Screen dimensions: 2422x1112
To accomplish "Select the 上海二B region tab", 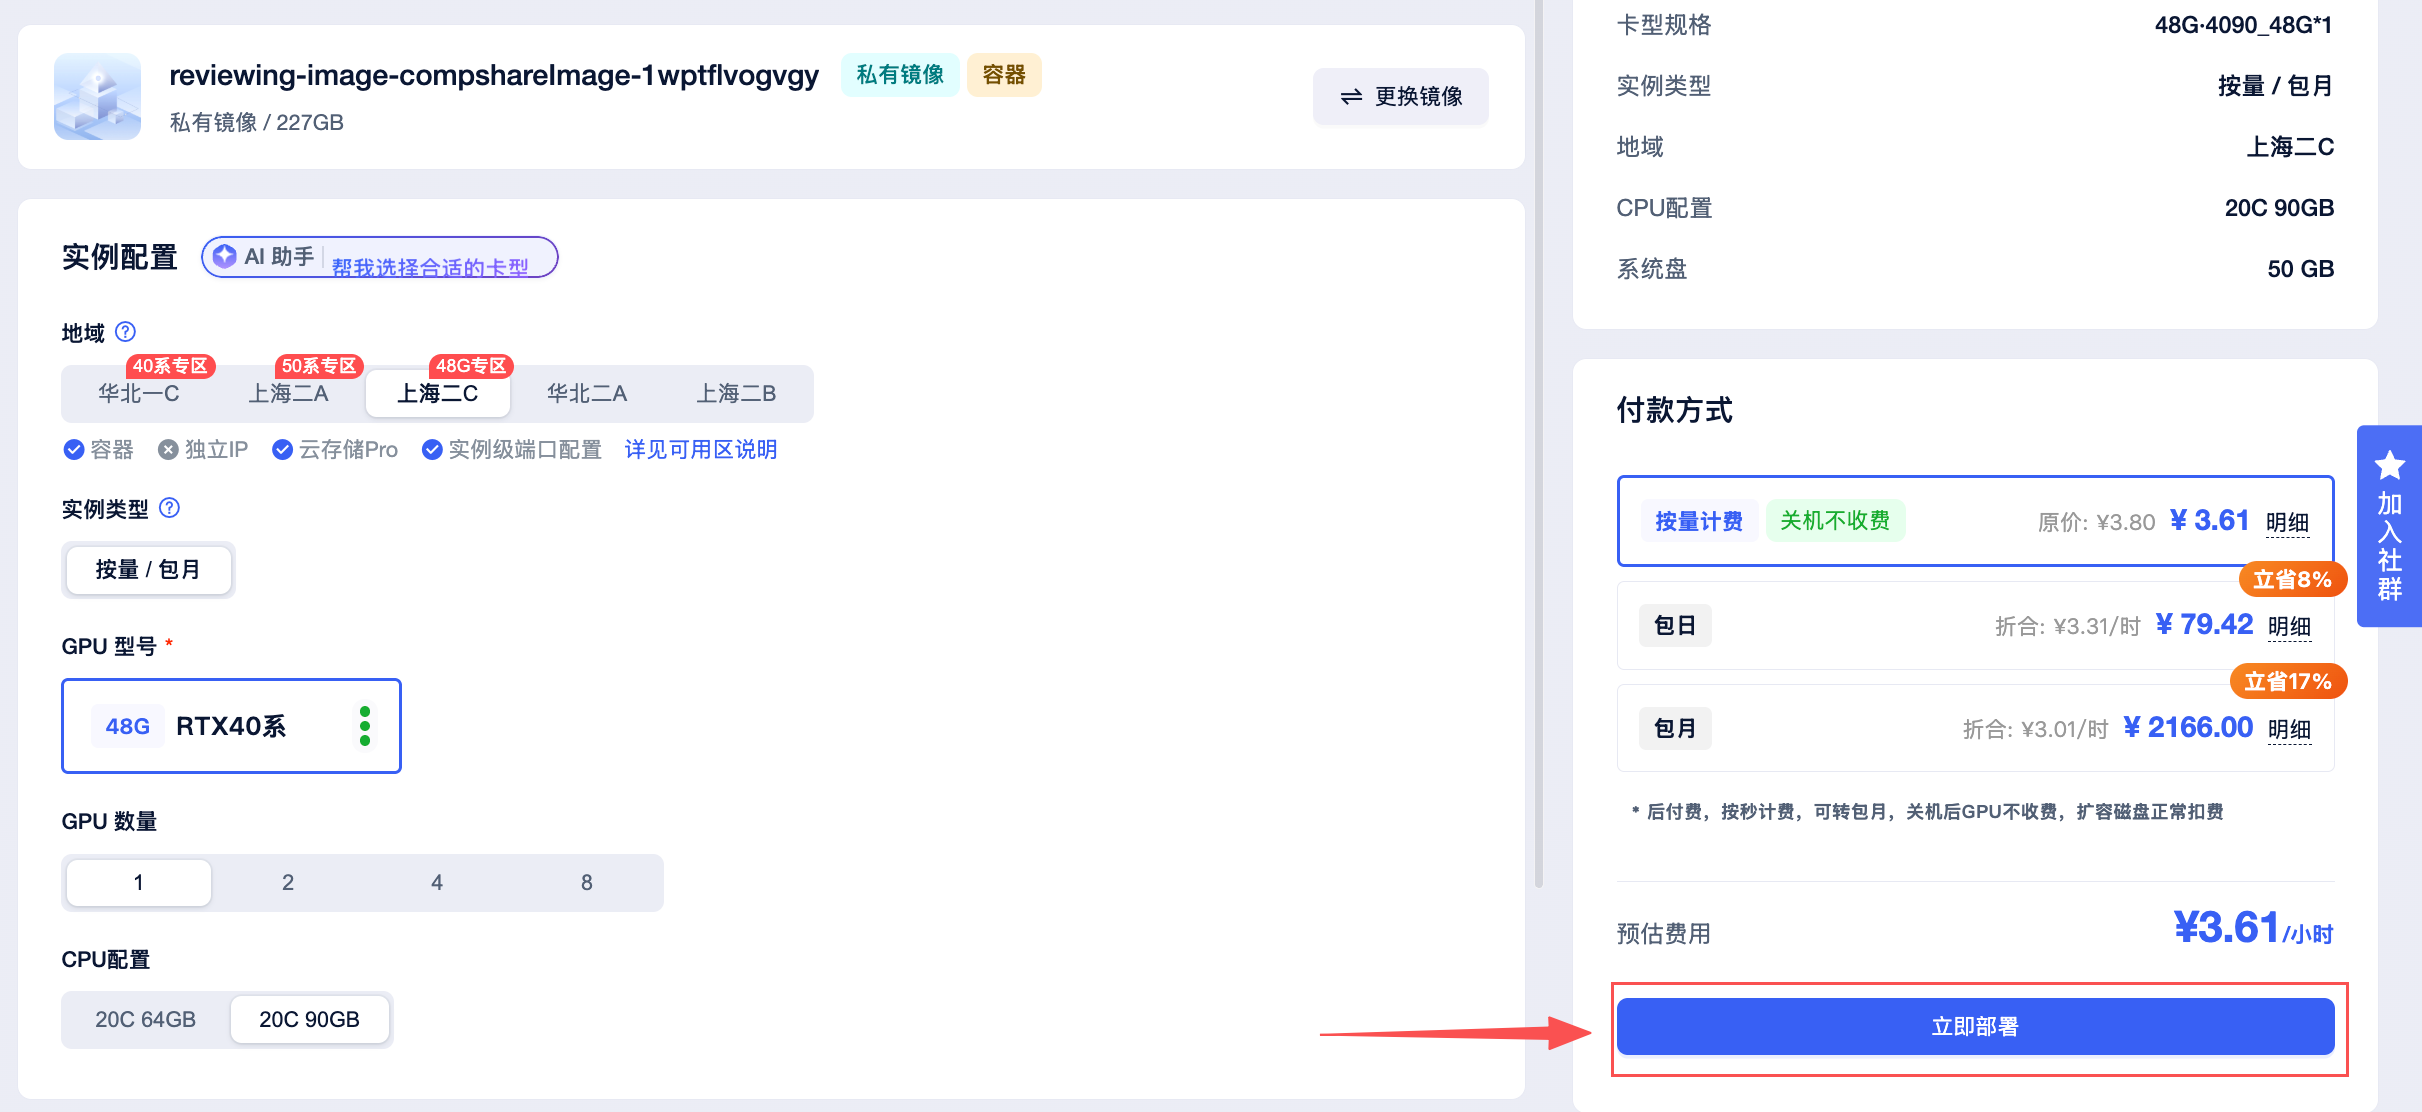I will pos(736,394).
